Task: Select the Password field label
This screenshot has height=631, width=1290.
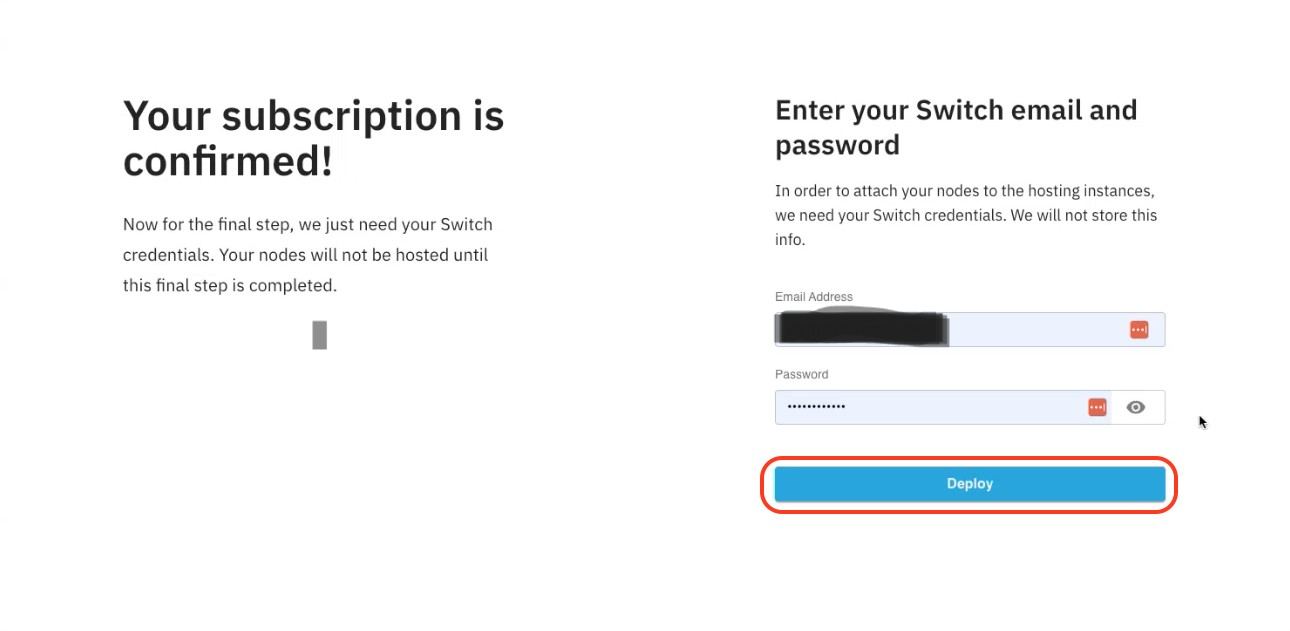Action: pos(802,374)
